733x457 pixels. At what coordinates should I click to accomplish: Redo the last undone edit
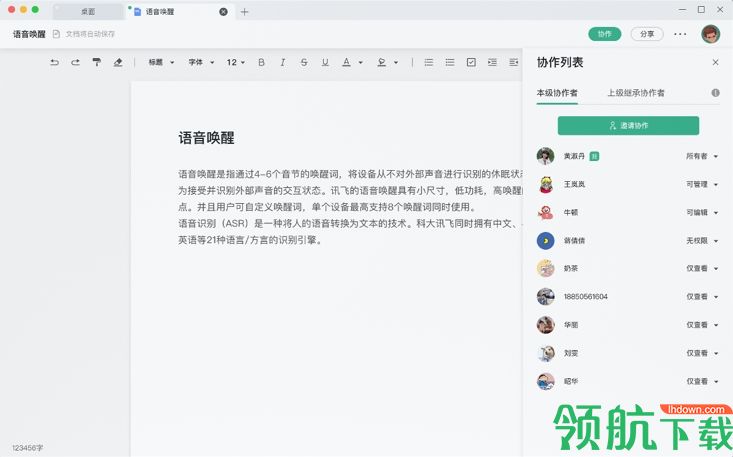[x=75, y=62]
